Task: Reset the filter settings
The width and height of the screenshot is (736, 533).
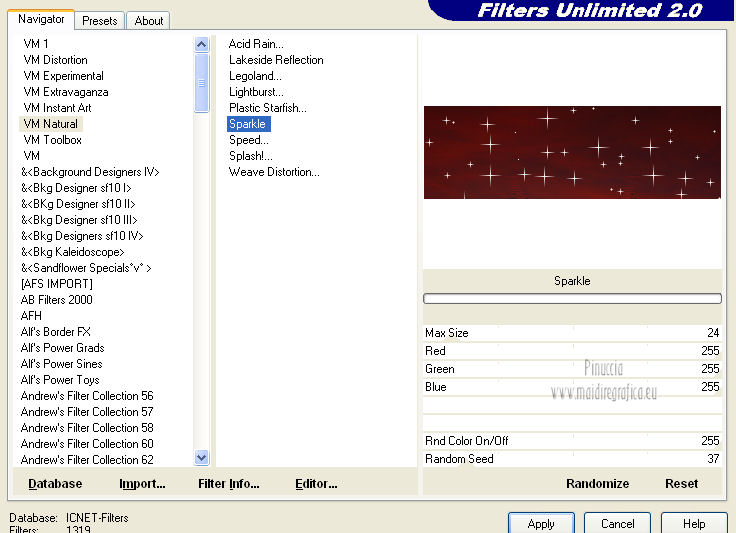Action: tap(682, 484)
